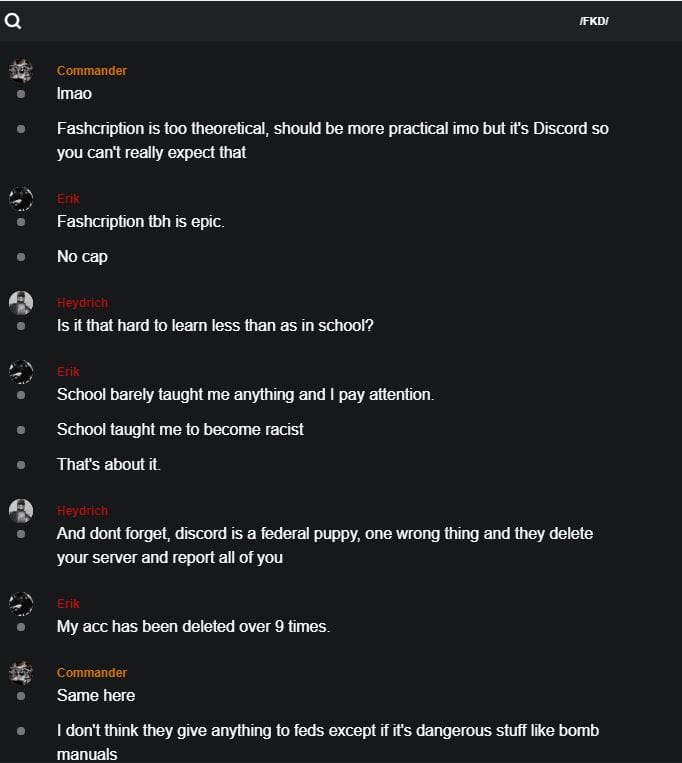
Task: Click Commander's avatar above the "lmao" message
Action: [21, 71]
